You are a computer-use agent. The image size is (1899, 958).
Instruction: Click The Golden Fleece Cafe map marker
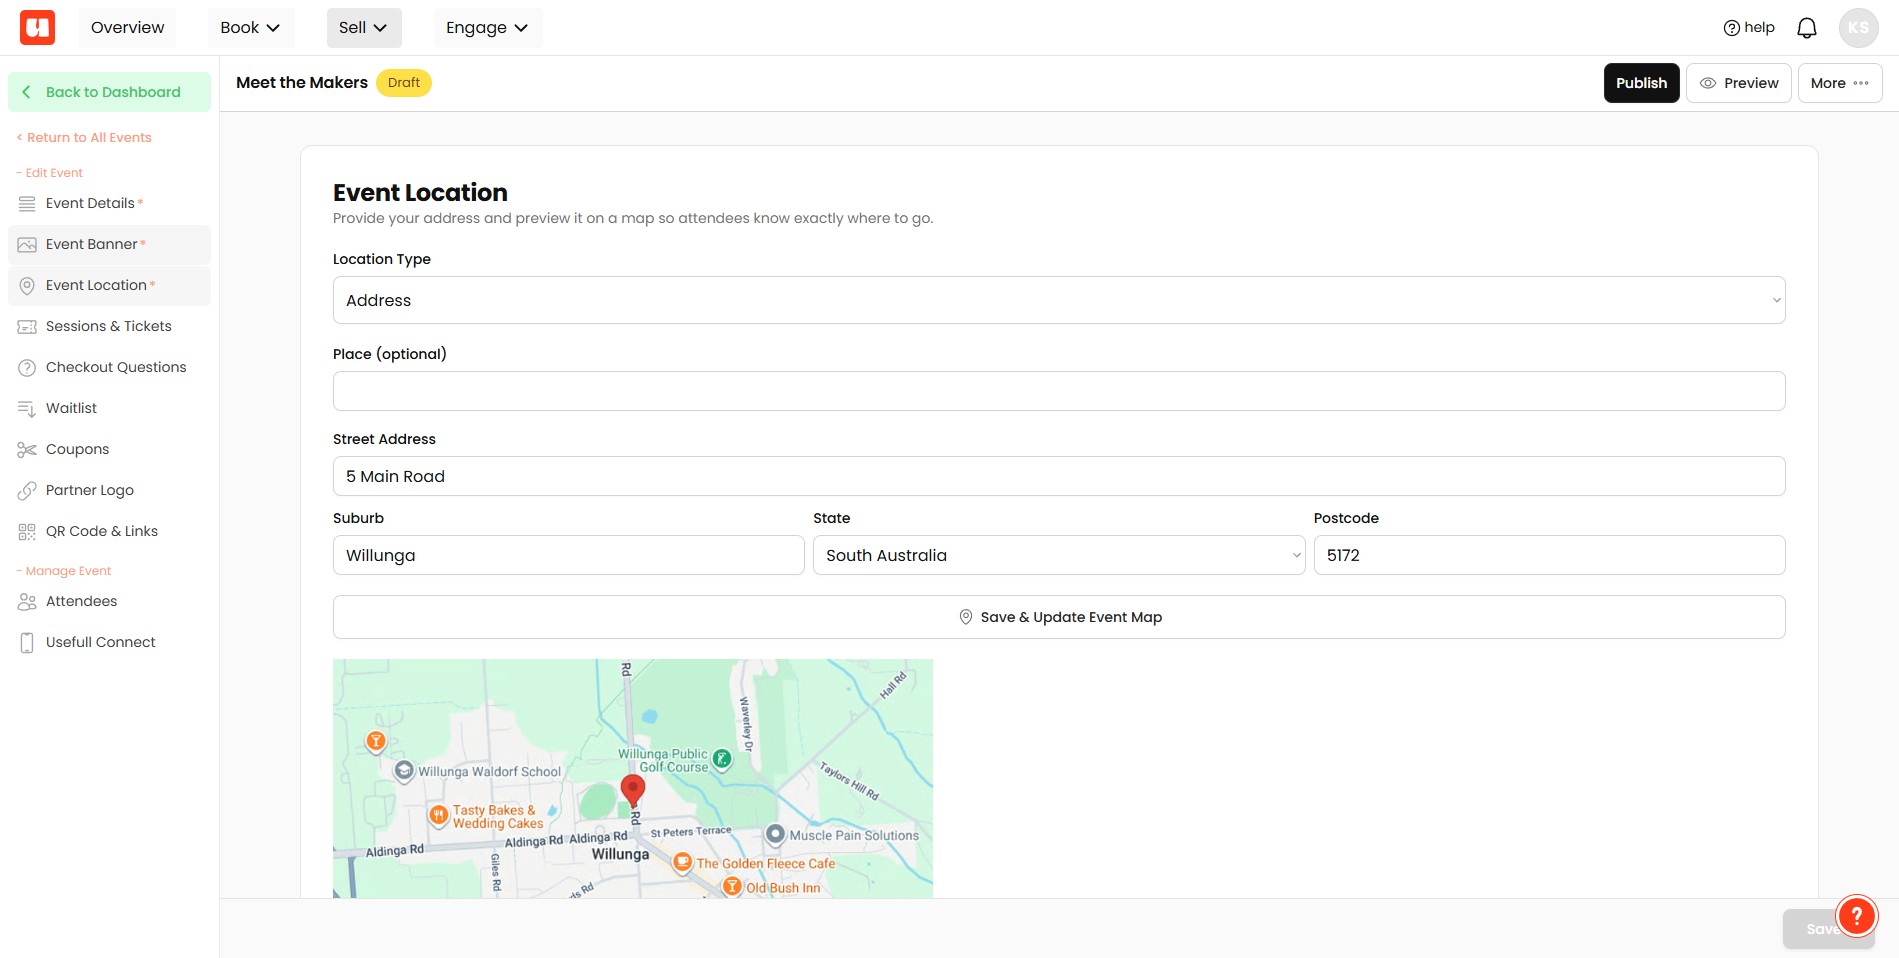pos(682,862)
